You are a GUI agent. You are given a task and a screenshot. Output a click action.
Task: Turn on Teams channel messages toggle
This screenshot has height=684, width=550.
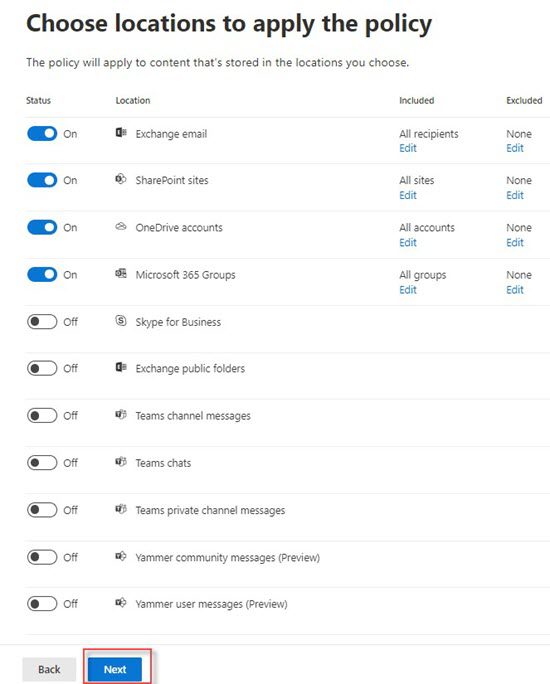click(x=42, y=415)
